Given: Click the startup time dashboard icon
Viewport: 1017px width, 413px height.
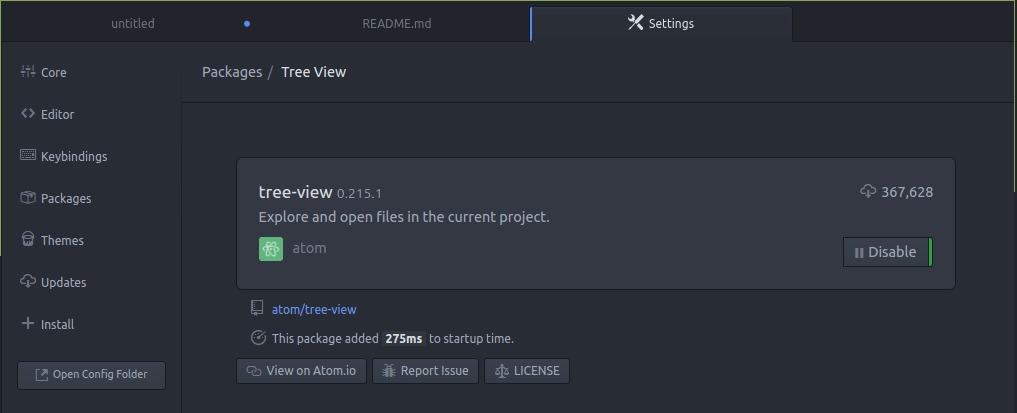Looking at the screenshot, I should pyautogui.click(x=258, y=337).
